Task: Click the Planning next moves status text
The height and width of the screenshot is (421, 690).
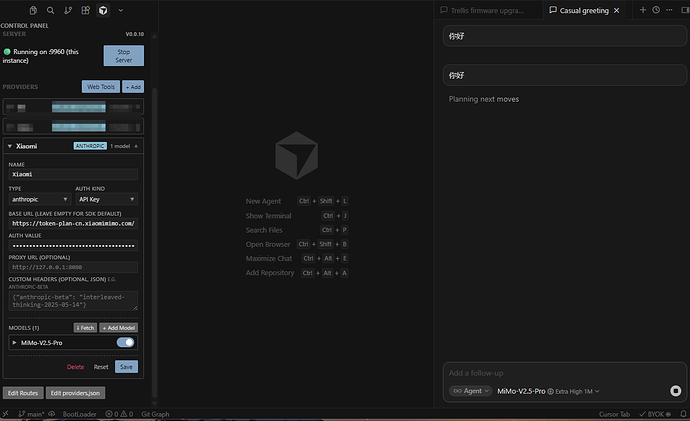Action: point(484,99)
